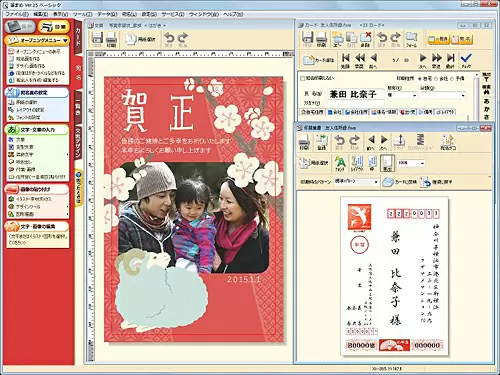Jump to the last card record icon

pyautogui.click(x=450, y=60)
